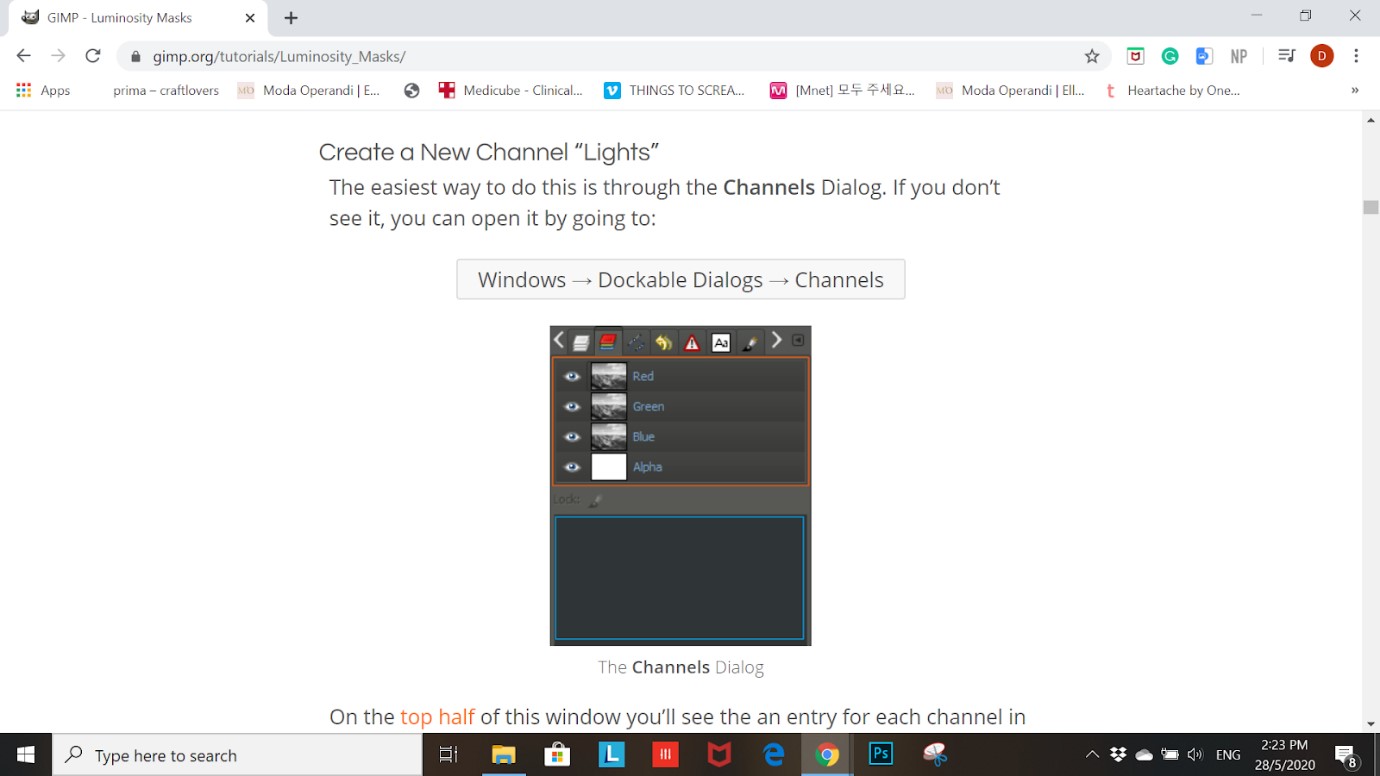1380x776 pixels.
Task: Open Photoshop from the taskbar
Action: tap(881, 754)
